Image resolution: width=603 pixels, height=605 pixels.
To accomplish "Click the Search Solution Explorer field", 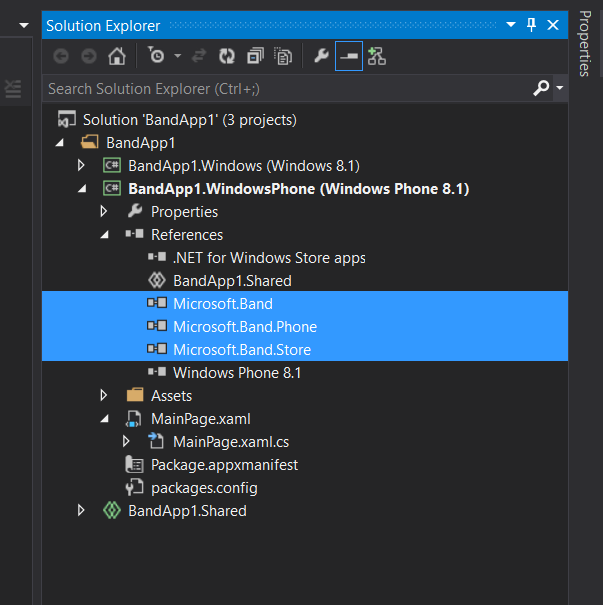I will tap(287, 89).
